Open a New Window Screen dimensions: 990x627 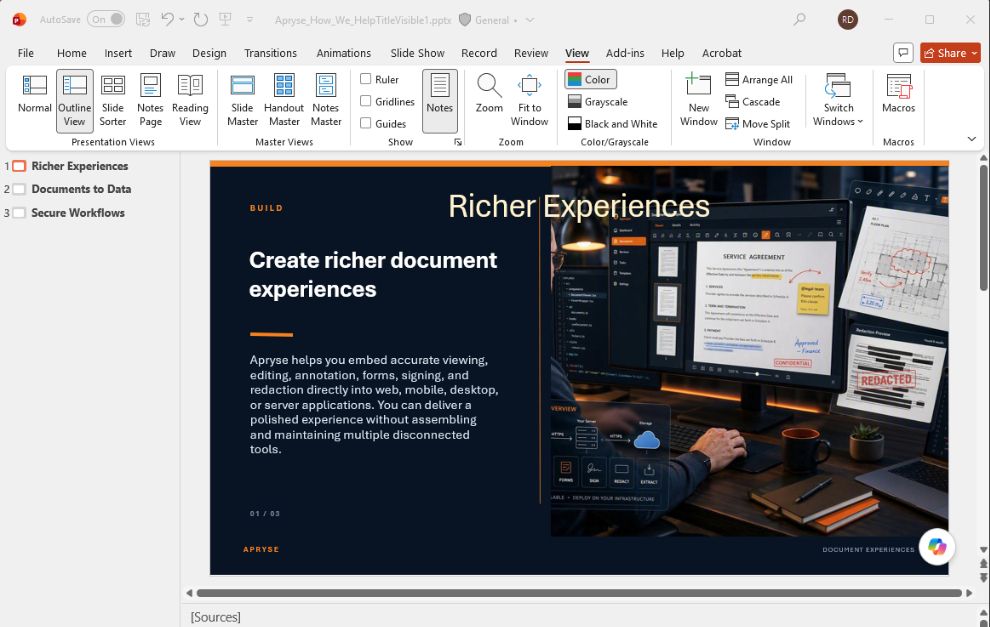point(698,101)
